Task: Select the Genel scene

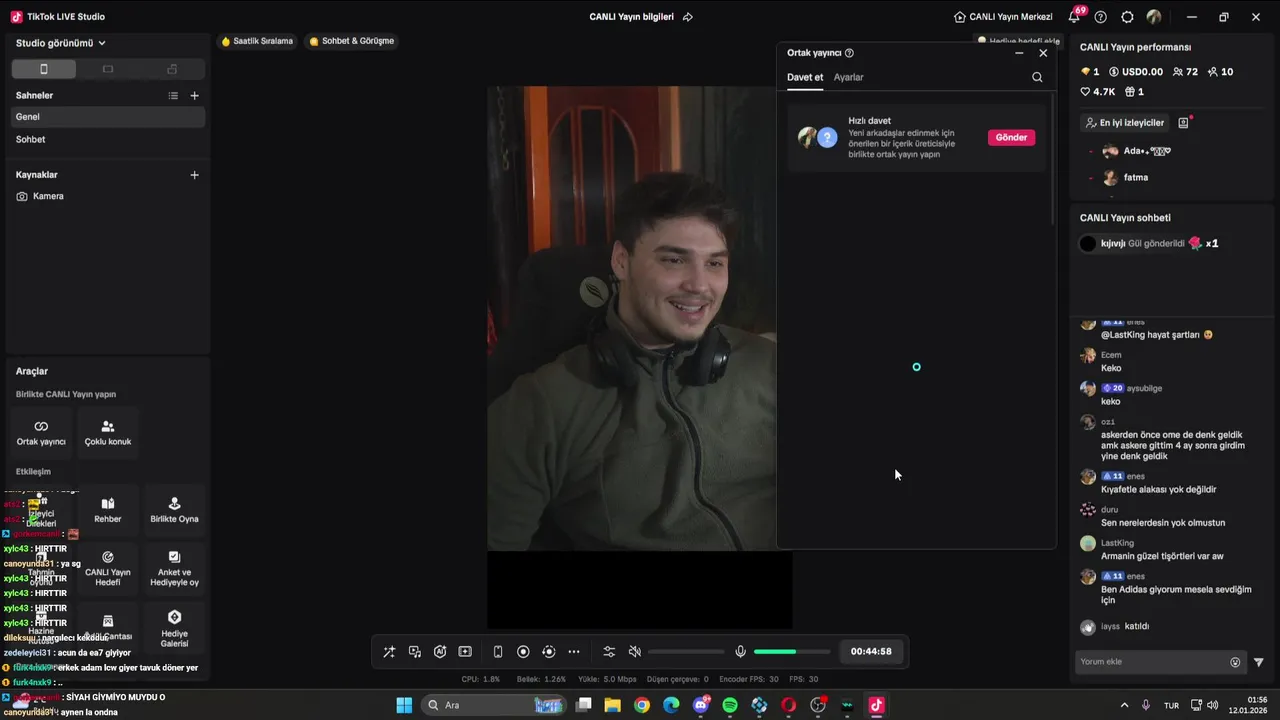Action: (x=108, y=117)
